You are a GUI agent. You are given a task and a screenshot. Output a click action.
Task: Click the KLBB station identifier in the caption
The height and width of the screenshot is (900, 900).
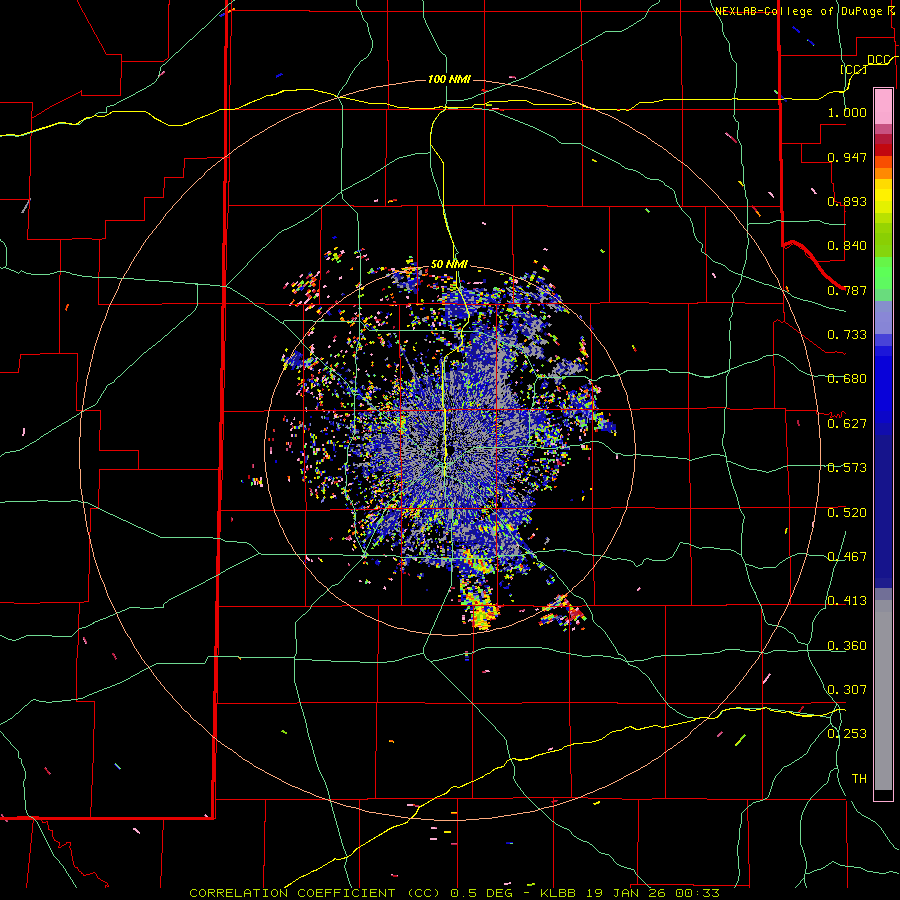(557, 893)
